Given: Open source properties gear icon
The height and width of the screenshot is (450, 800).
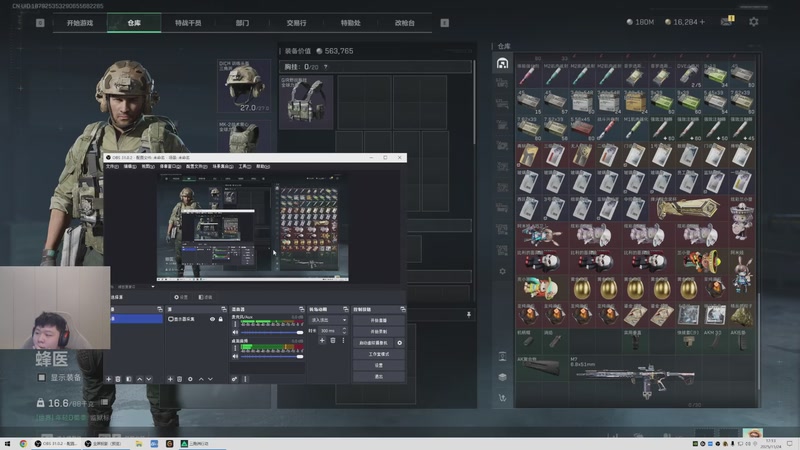Looking at the screenshot, I should [x=190, y=379].
